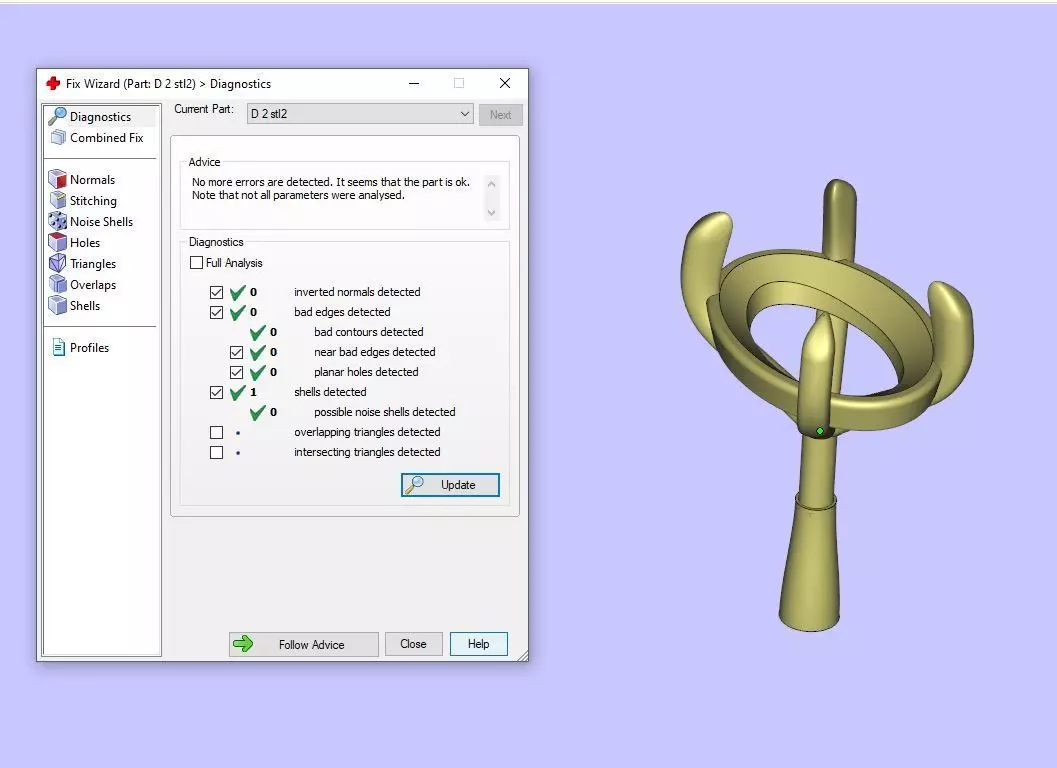Uncheck shells detected checkbox
Image resolution: width=1057 pixels, height=768 pixels.
(216, 392)
